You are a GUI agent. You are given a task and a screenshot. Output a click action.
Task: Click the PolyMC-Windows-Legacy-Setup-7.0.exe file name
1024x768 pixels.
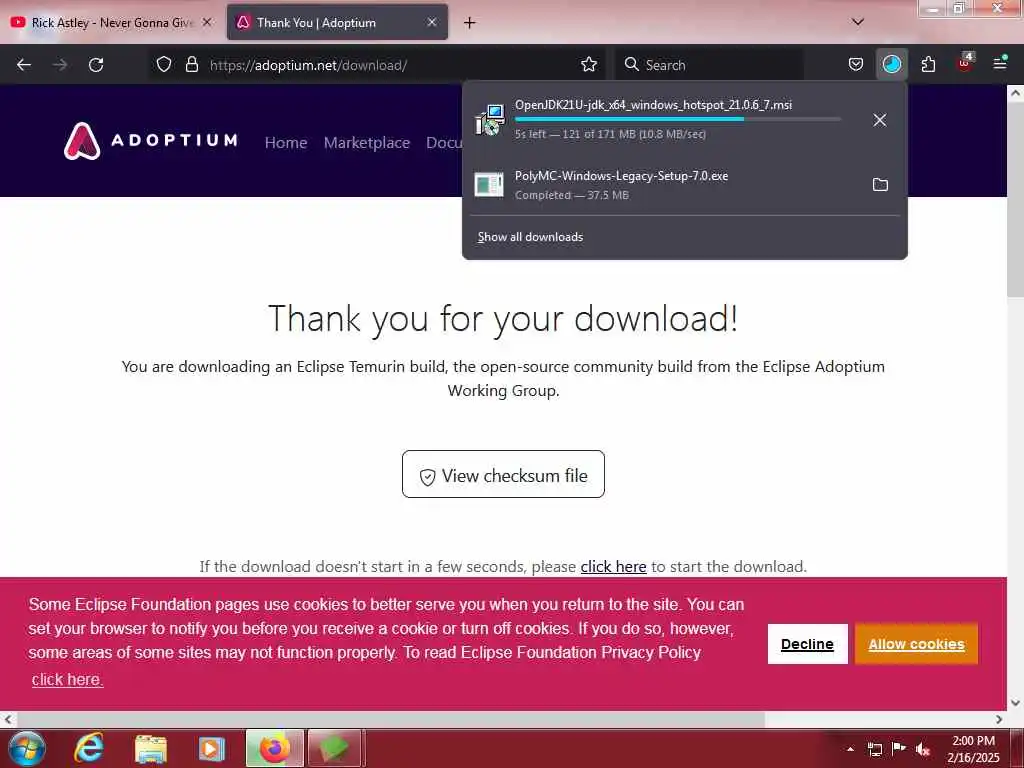click(x=621, y=176)
